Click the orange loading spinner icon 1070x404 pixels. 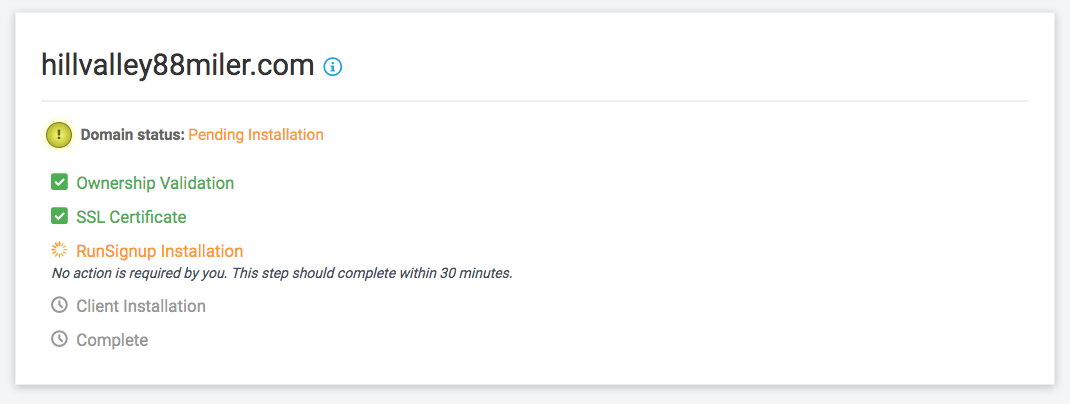tap(59, 250)
